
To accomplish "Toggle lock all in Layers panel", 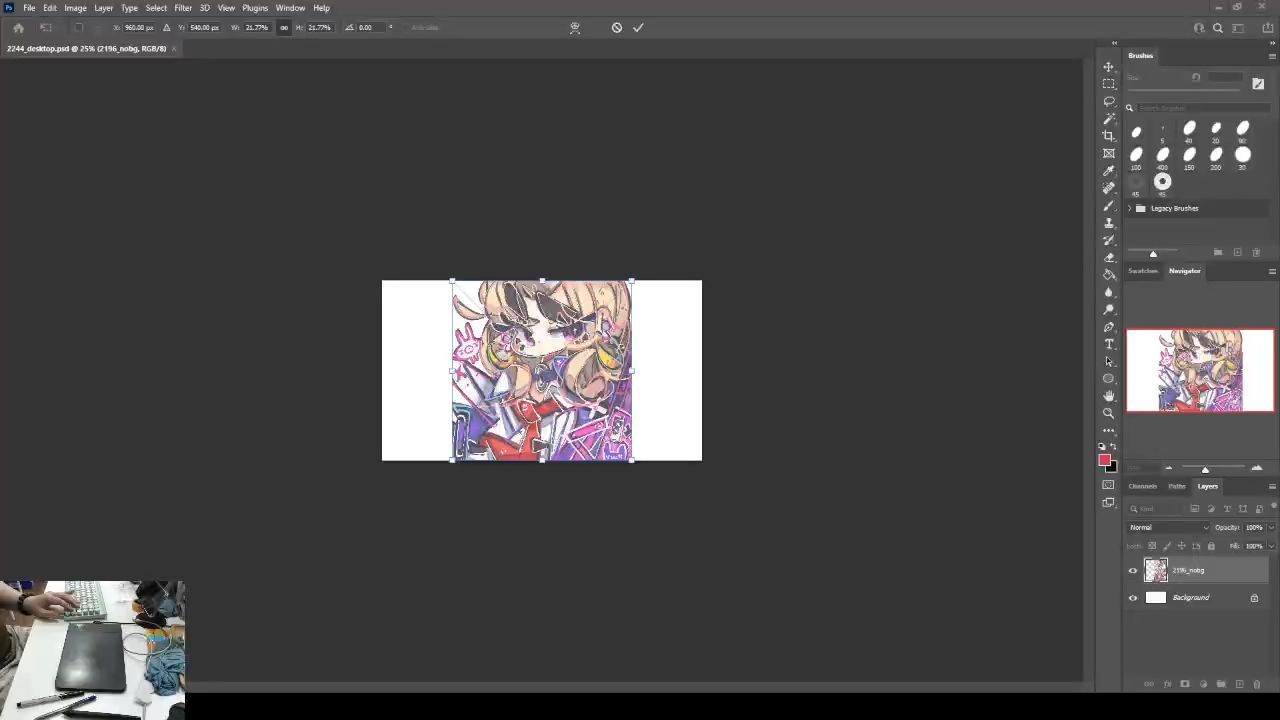I will (x=1211, y=546).
